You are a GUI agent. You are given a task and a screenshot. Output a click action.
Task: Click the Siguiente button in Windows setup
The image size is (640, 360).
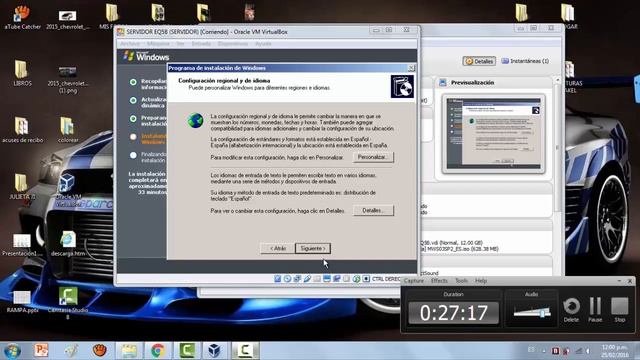click(x=313, y=248)
